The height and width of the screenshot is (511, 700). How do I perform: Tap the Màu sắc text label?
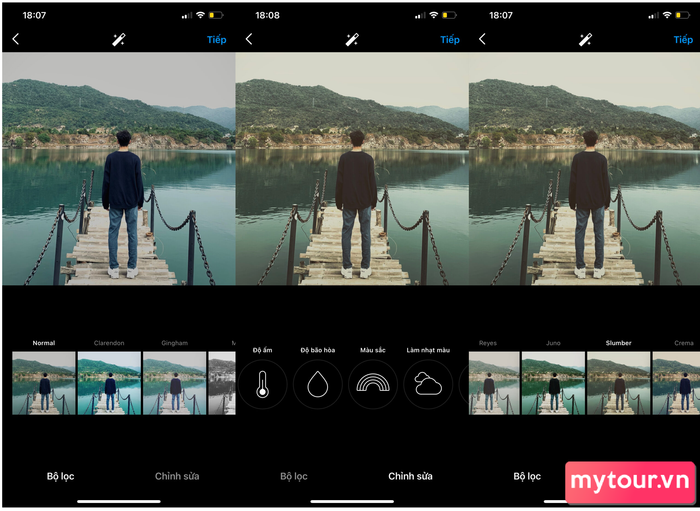pos(373,350)
